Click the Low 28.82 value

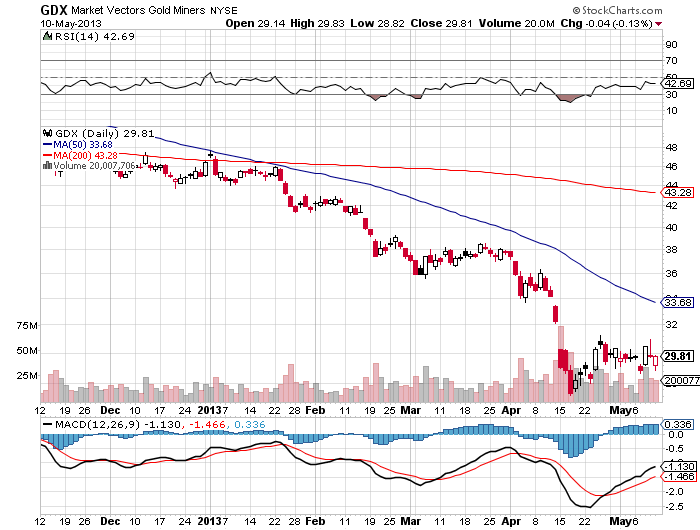pos(377,23)
